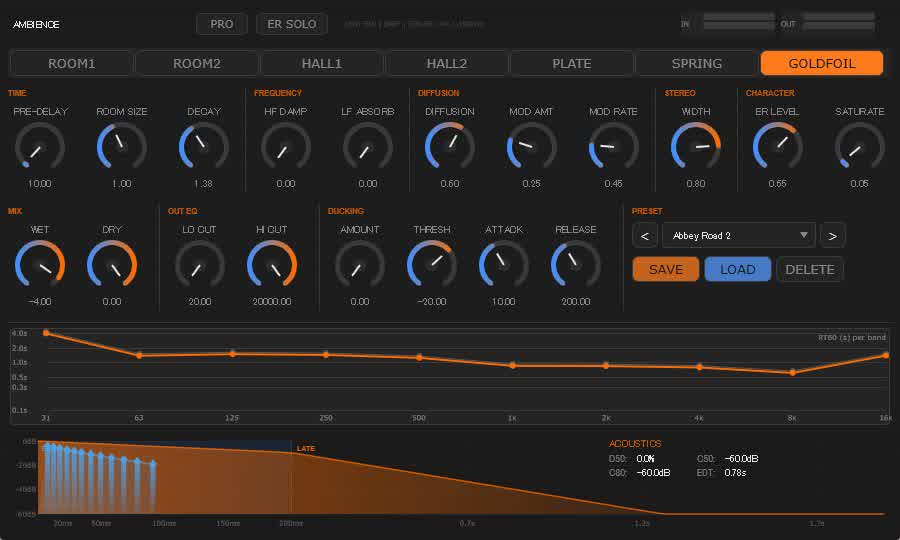This screenshot has width=900, height=540.
Task: Select the ROOM2 algorithm tab
Action: pyautogui.click(x=196, y=63)
